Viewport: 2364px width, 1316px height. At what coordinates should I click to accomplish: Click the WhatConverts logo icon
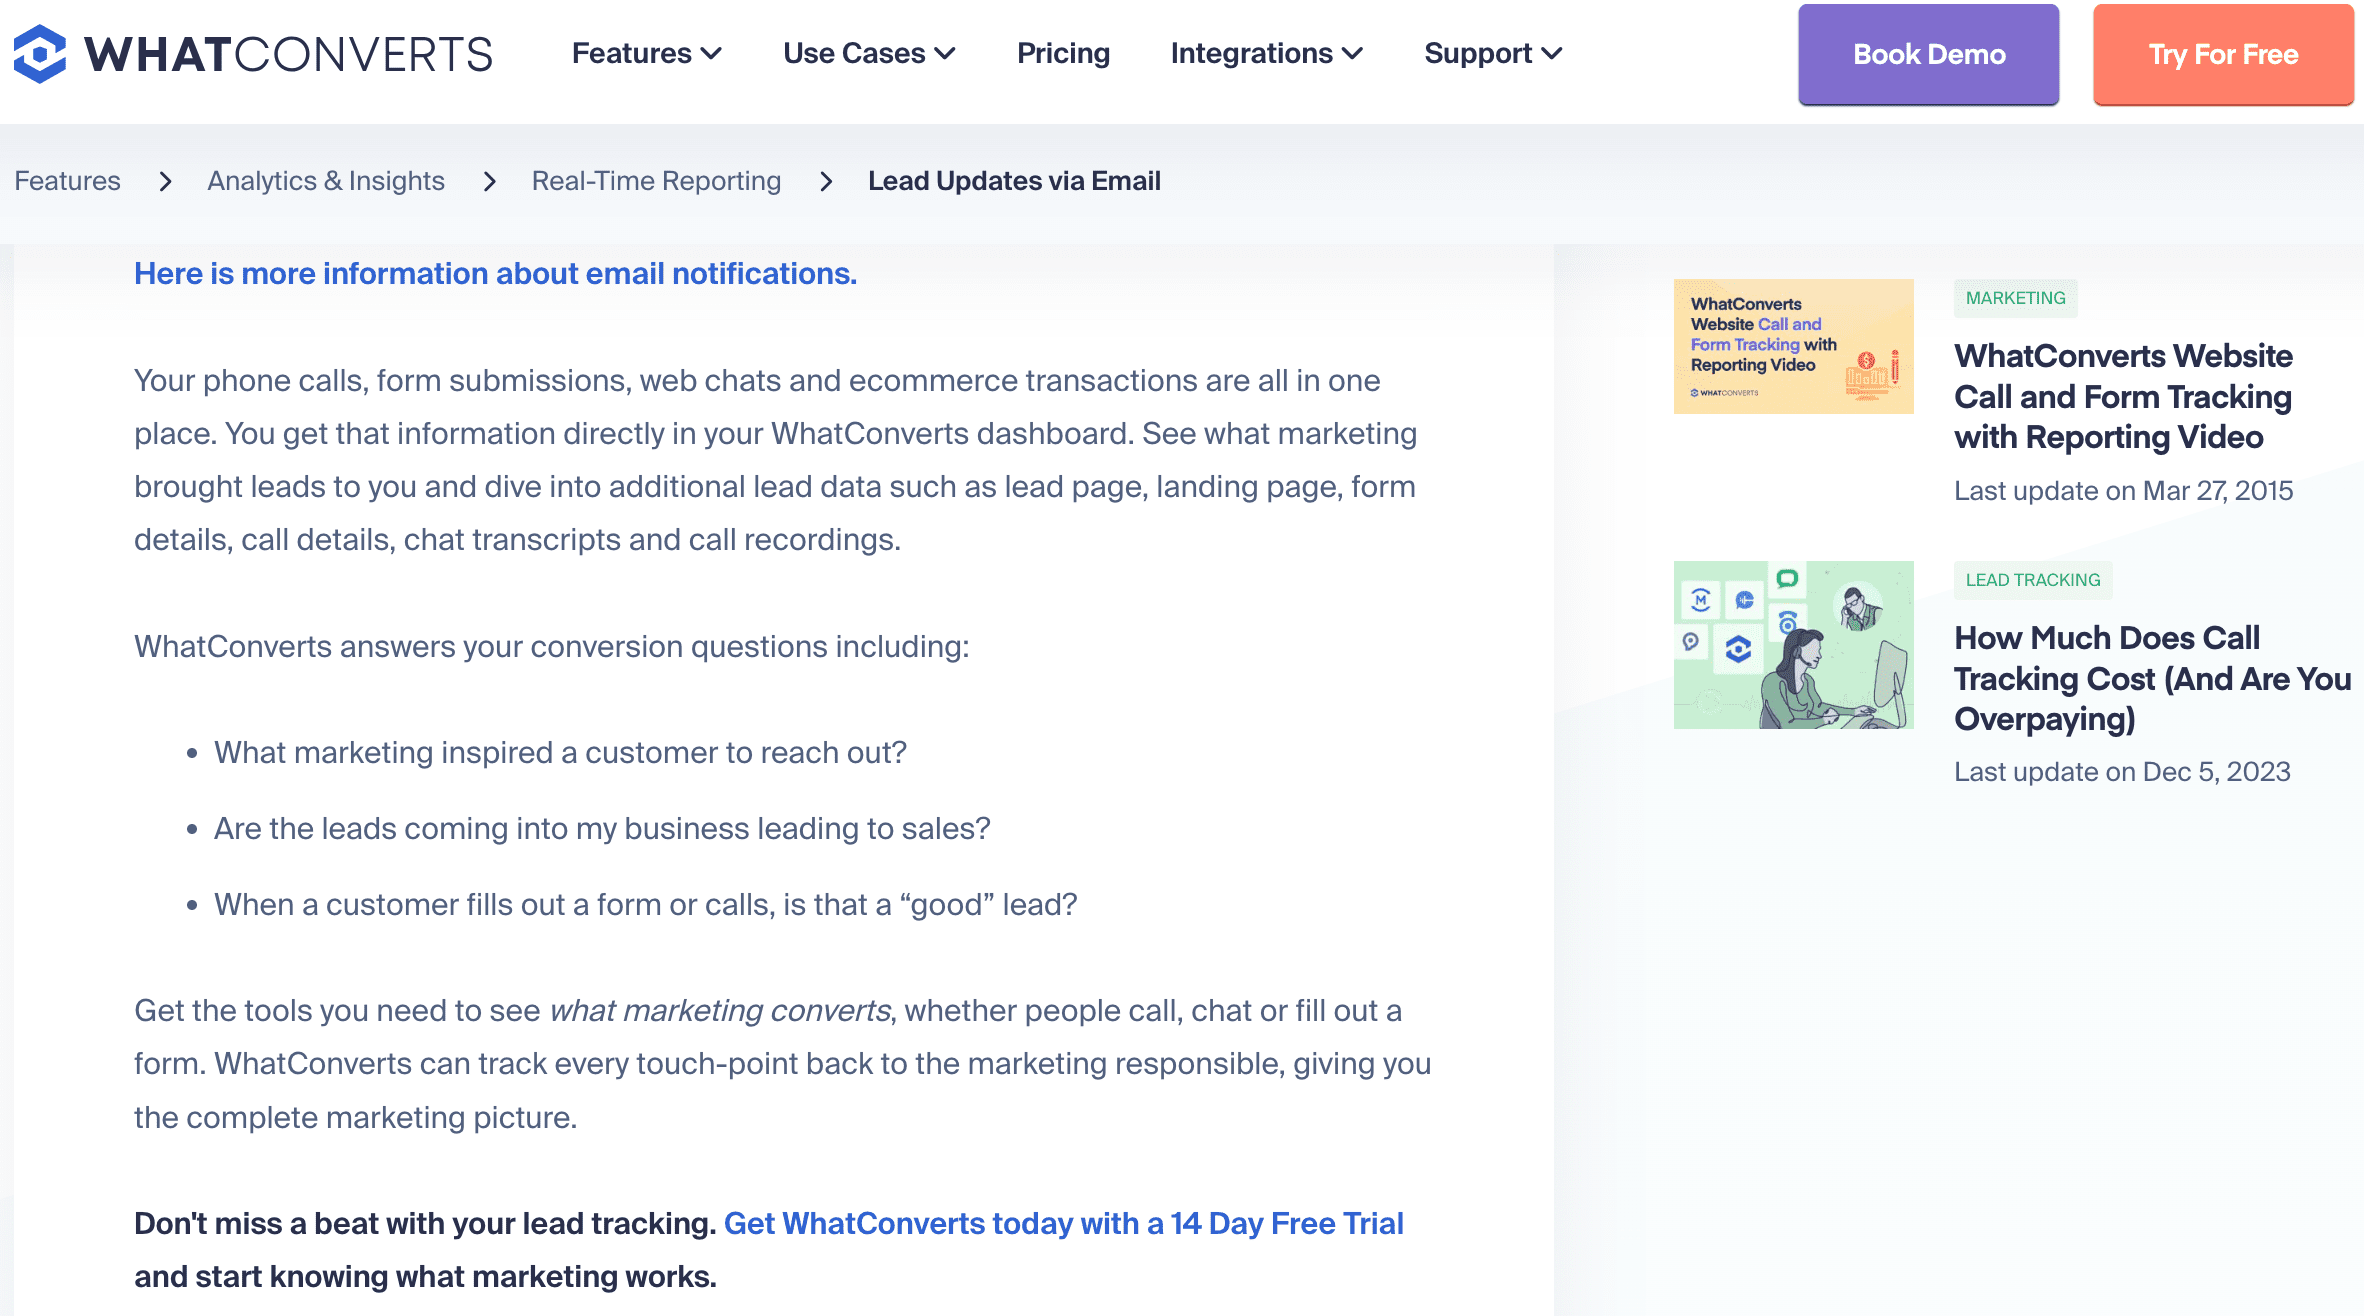click(39, 52)
